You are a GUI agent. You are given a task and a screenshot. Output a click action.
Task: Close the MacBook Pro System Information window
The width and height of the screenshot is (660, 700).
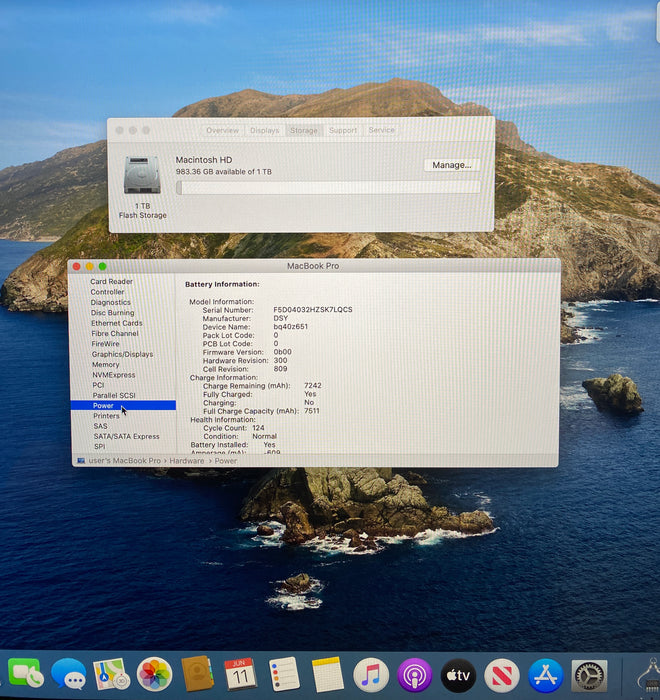tap(76, 267)
